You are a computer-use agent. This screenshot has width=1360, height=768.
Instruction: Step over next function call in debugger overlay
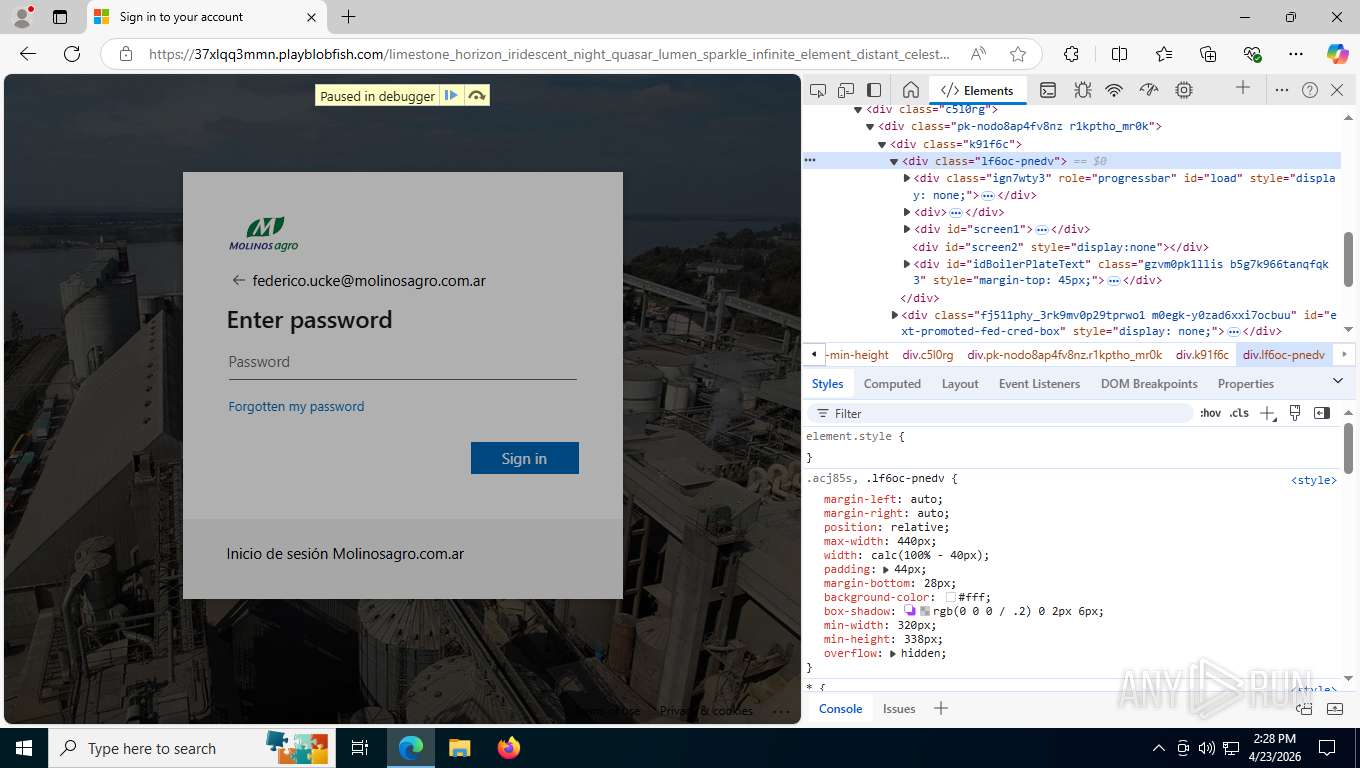click(x=477, y=96)
